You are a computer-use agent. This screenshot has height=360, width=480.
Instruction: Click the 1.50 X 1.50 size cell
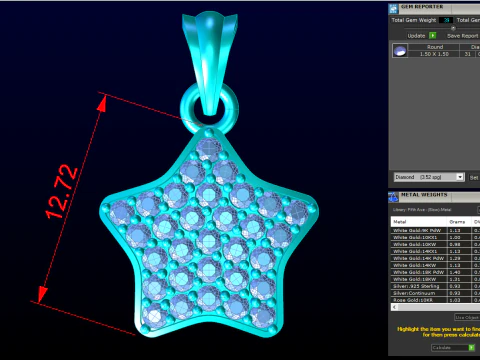pos(434,54)
